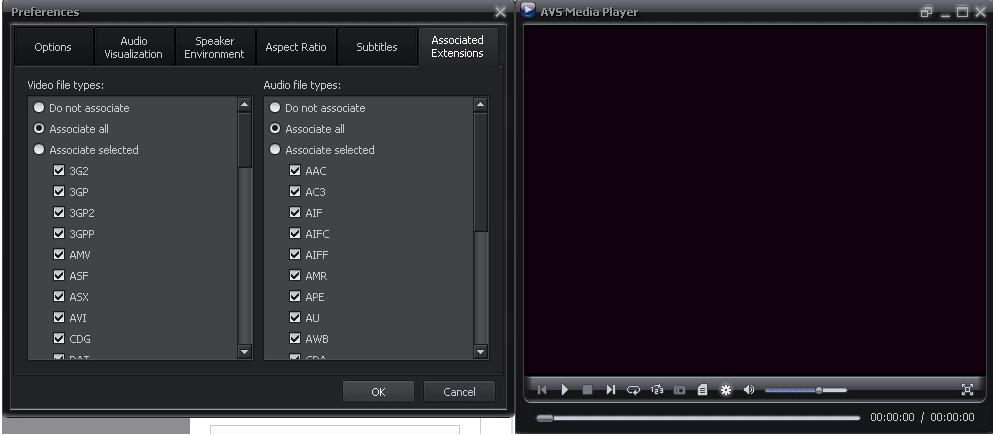Screen dimensions: 993x435
Task: Toggle the AMV checkbox
Action: (x=59, y=255)
